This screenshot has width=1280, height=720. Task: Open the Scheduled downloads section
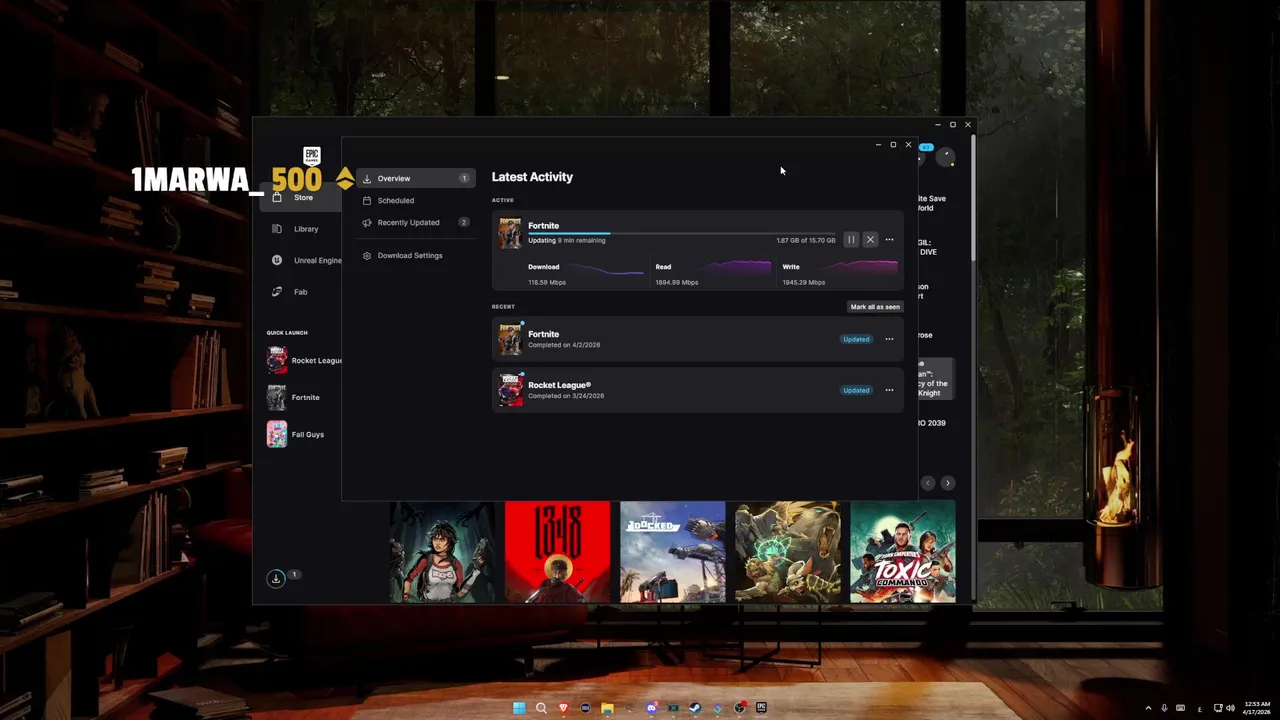[x=415, y=200]
